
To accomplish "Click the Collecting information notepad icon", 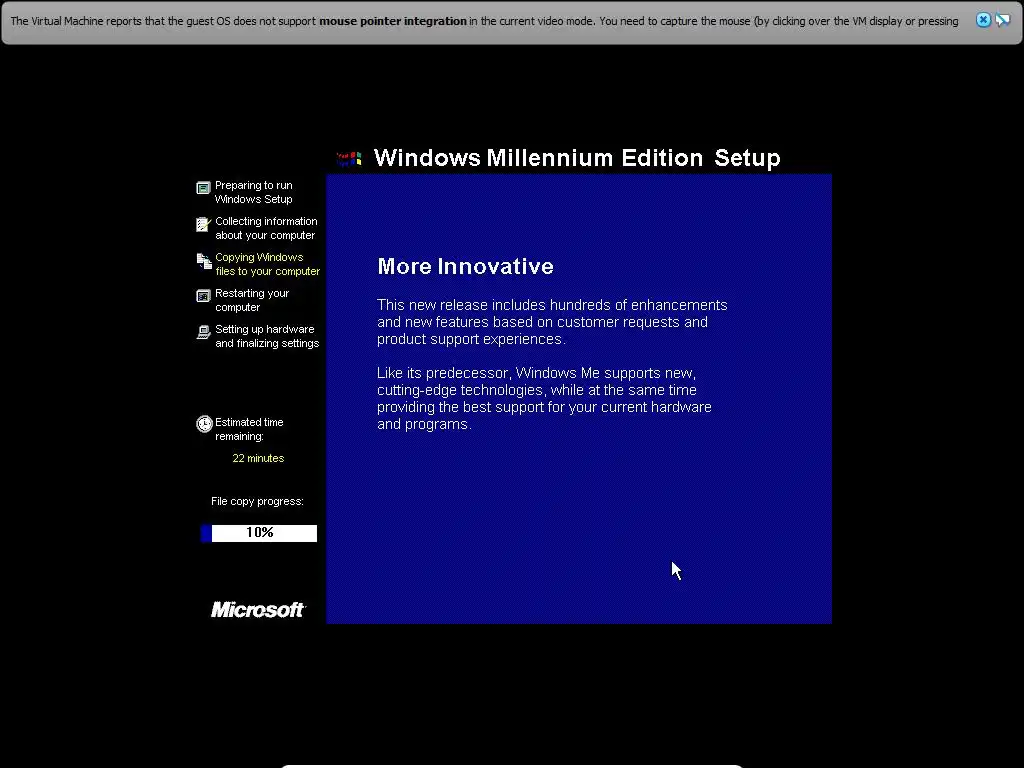I will pos(203,224).
